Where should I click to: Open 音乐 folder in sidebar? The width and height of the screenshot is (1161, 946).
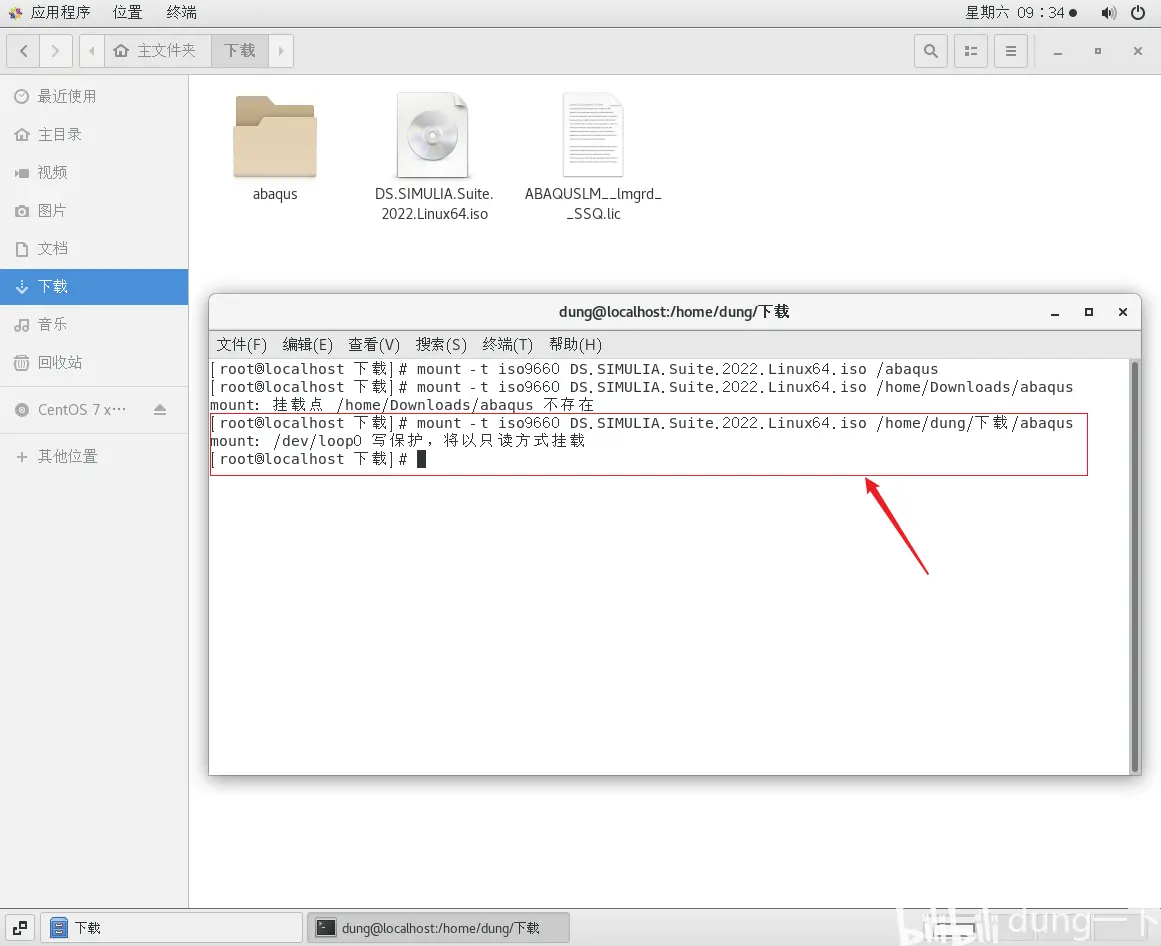94,324
